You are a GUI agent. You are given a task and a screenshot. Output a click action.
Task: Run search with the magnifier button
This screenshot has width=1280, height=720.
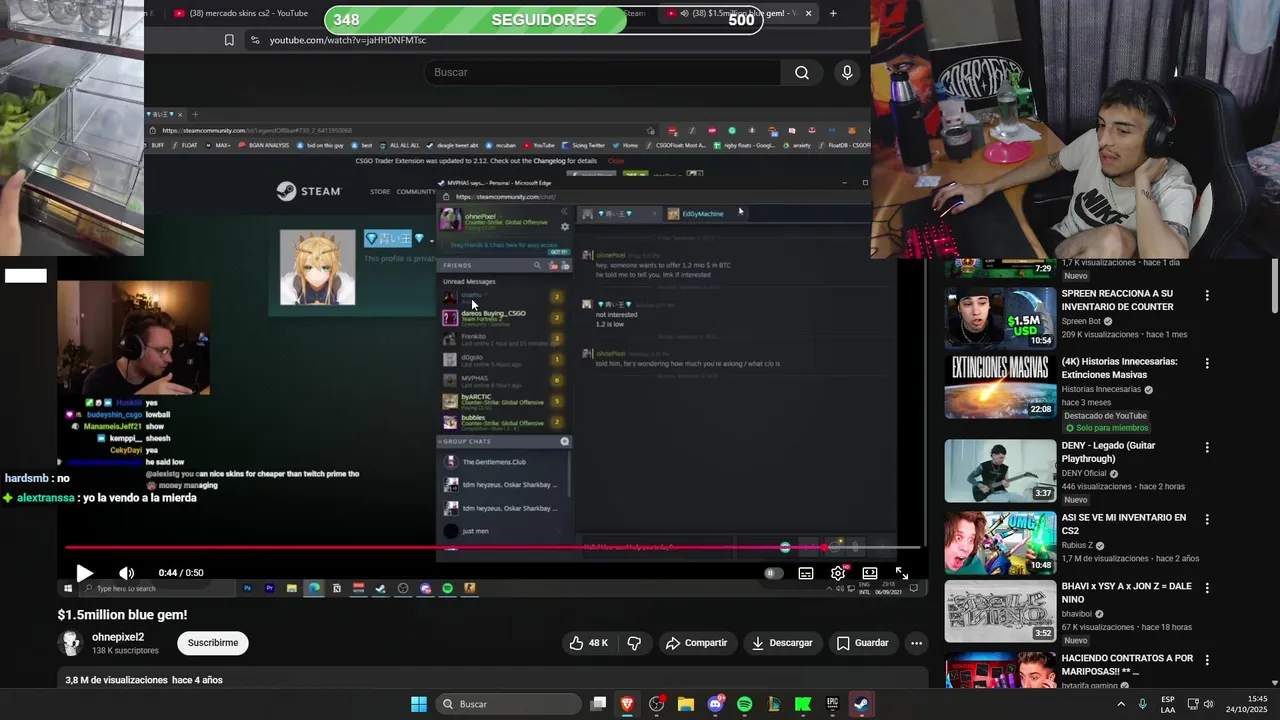click(802, 72)
